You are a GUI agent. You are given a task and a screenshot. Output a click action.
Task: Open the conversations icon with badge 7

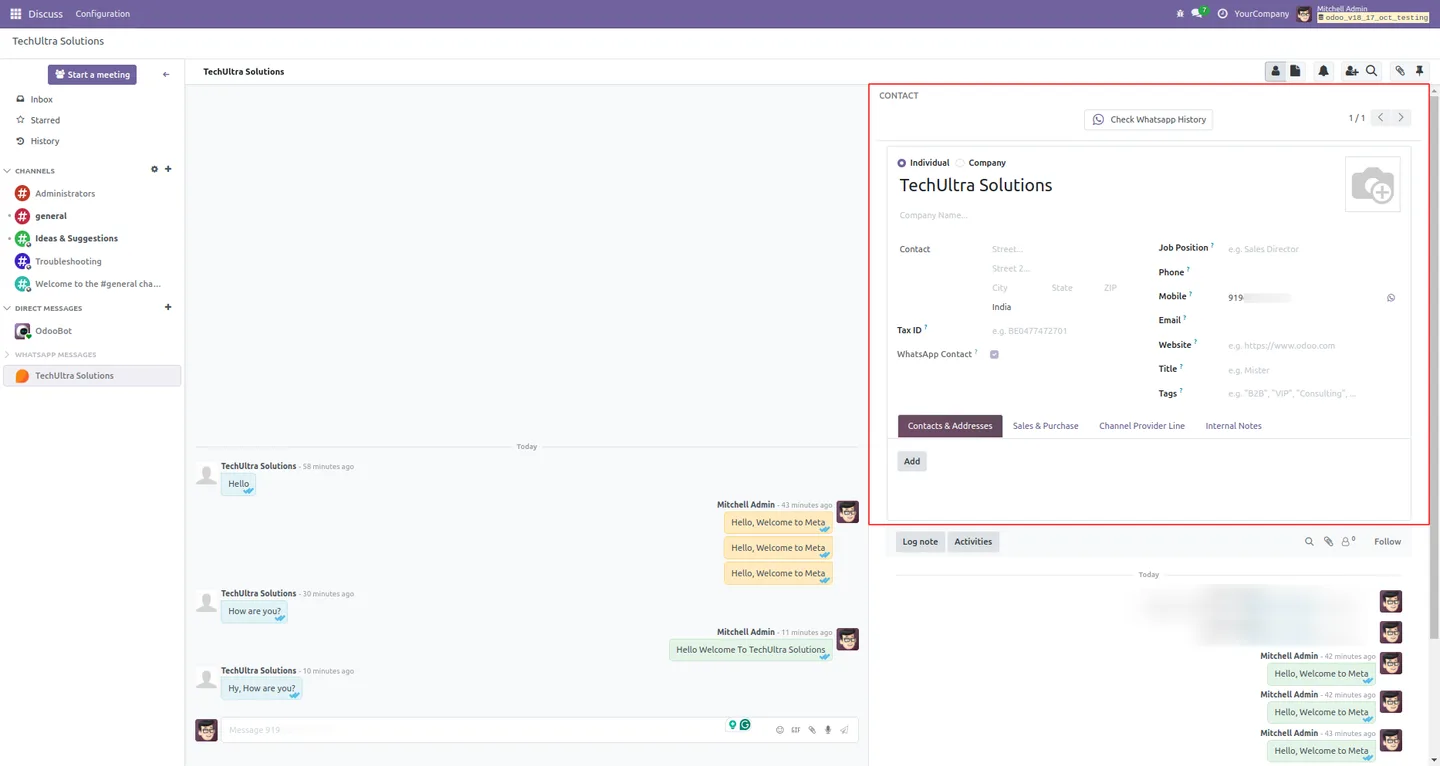coord(1199,14)
